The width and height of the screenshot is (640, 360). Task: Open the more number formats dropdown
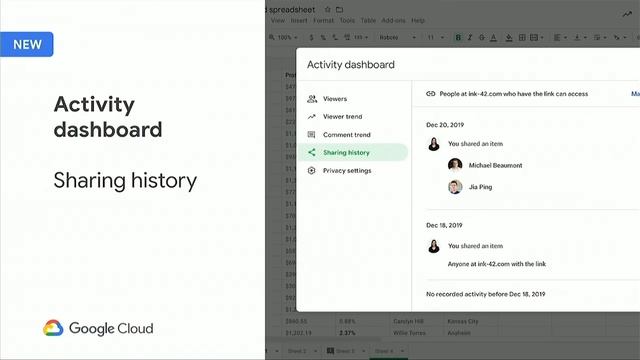[x=361, y=38]
